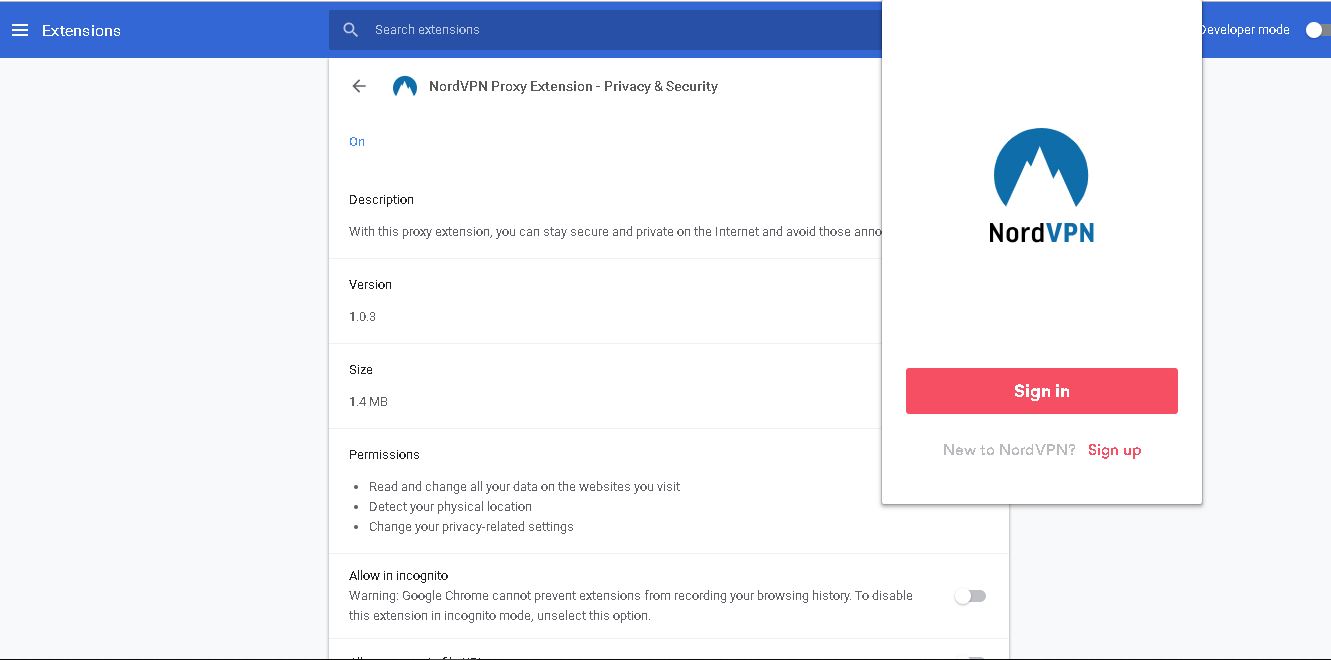The image size is (1331, 660).
Task: Click the Size heading
Action: coord(361,370)
